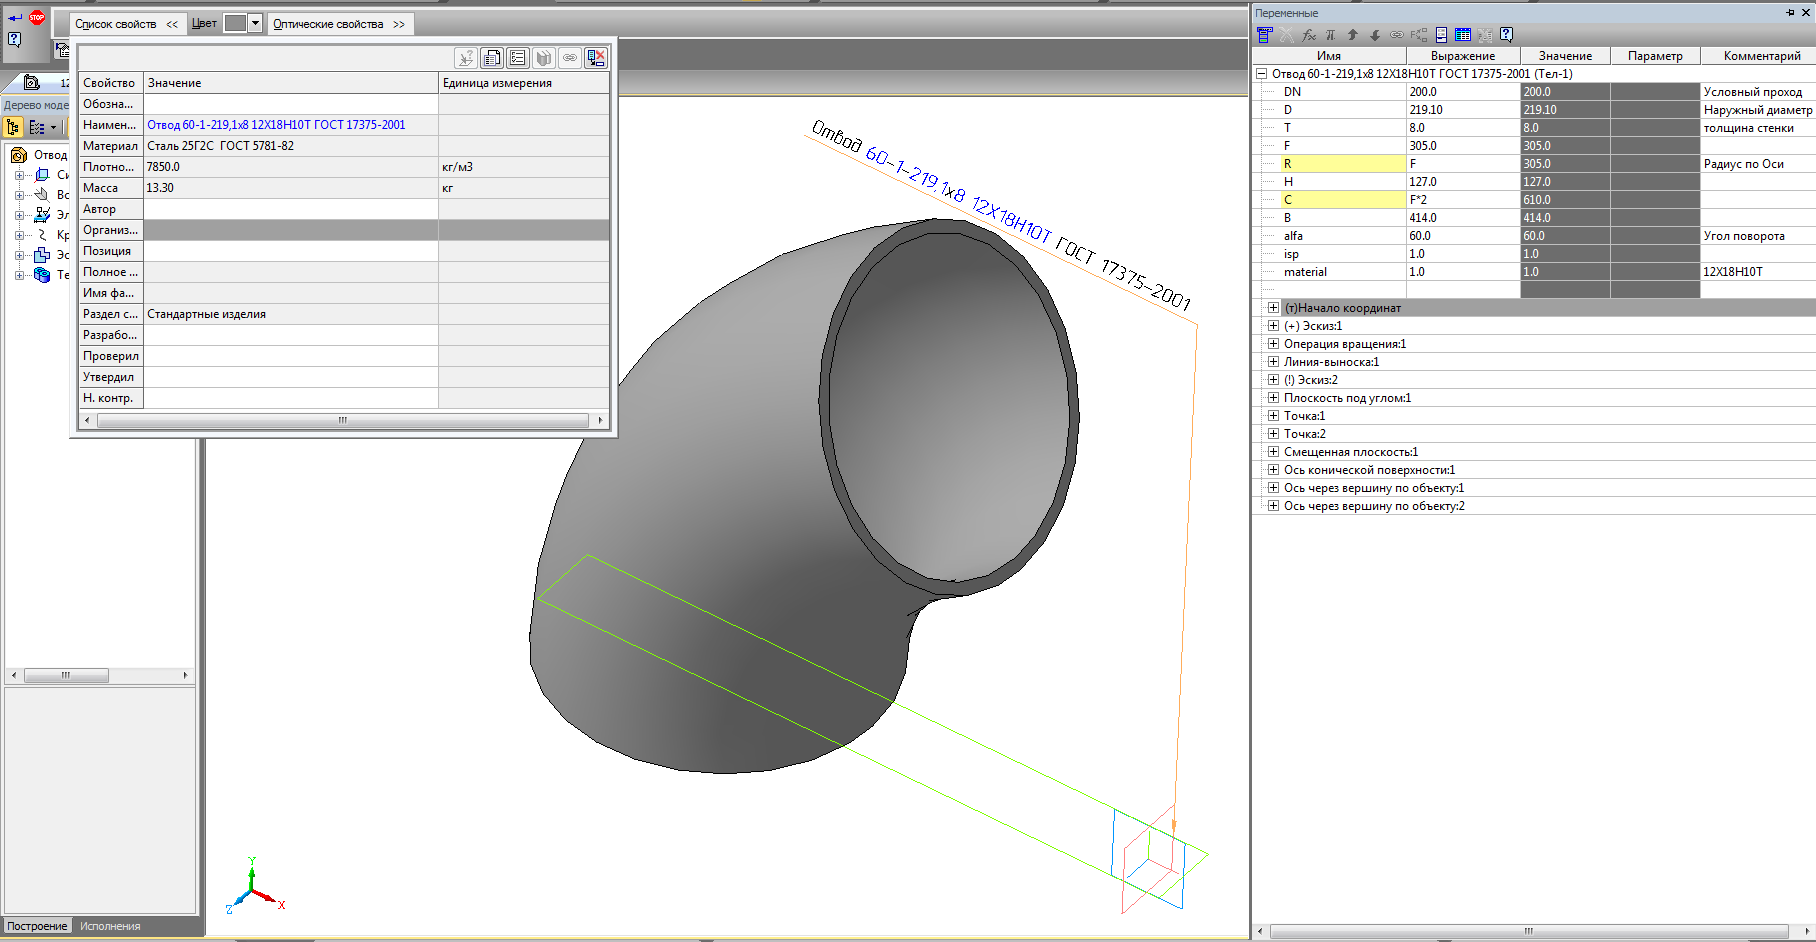Click the Автор value input cell
The width and height of the screenshot is (1816, 942).
pyautogui.click(x=291, y=209)
